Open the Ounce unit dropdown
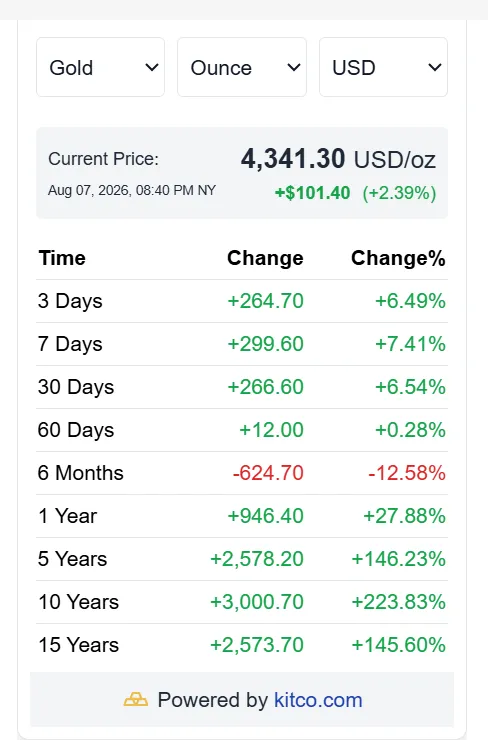488x744 pixels. (x=242, y=67)
